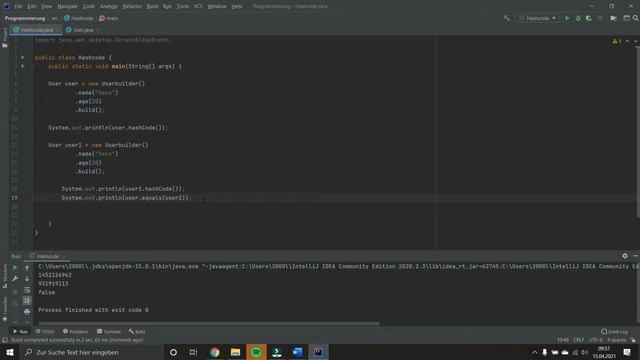This screenshot has width=640, height=360.
Task: Select the Hashcode tab in Run panel
Action: coord(48,256)
